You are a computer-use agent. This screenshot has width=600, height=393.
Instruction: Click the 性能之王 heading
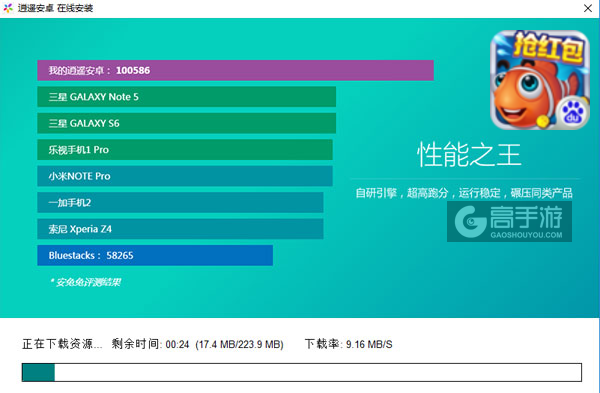coord(469,154)
